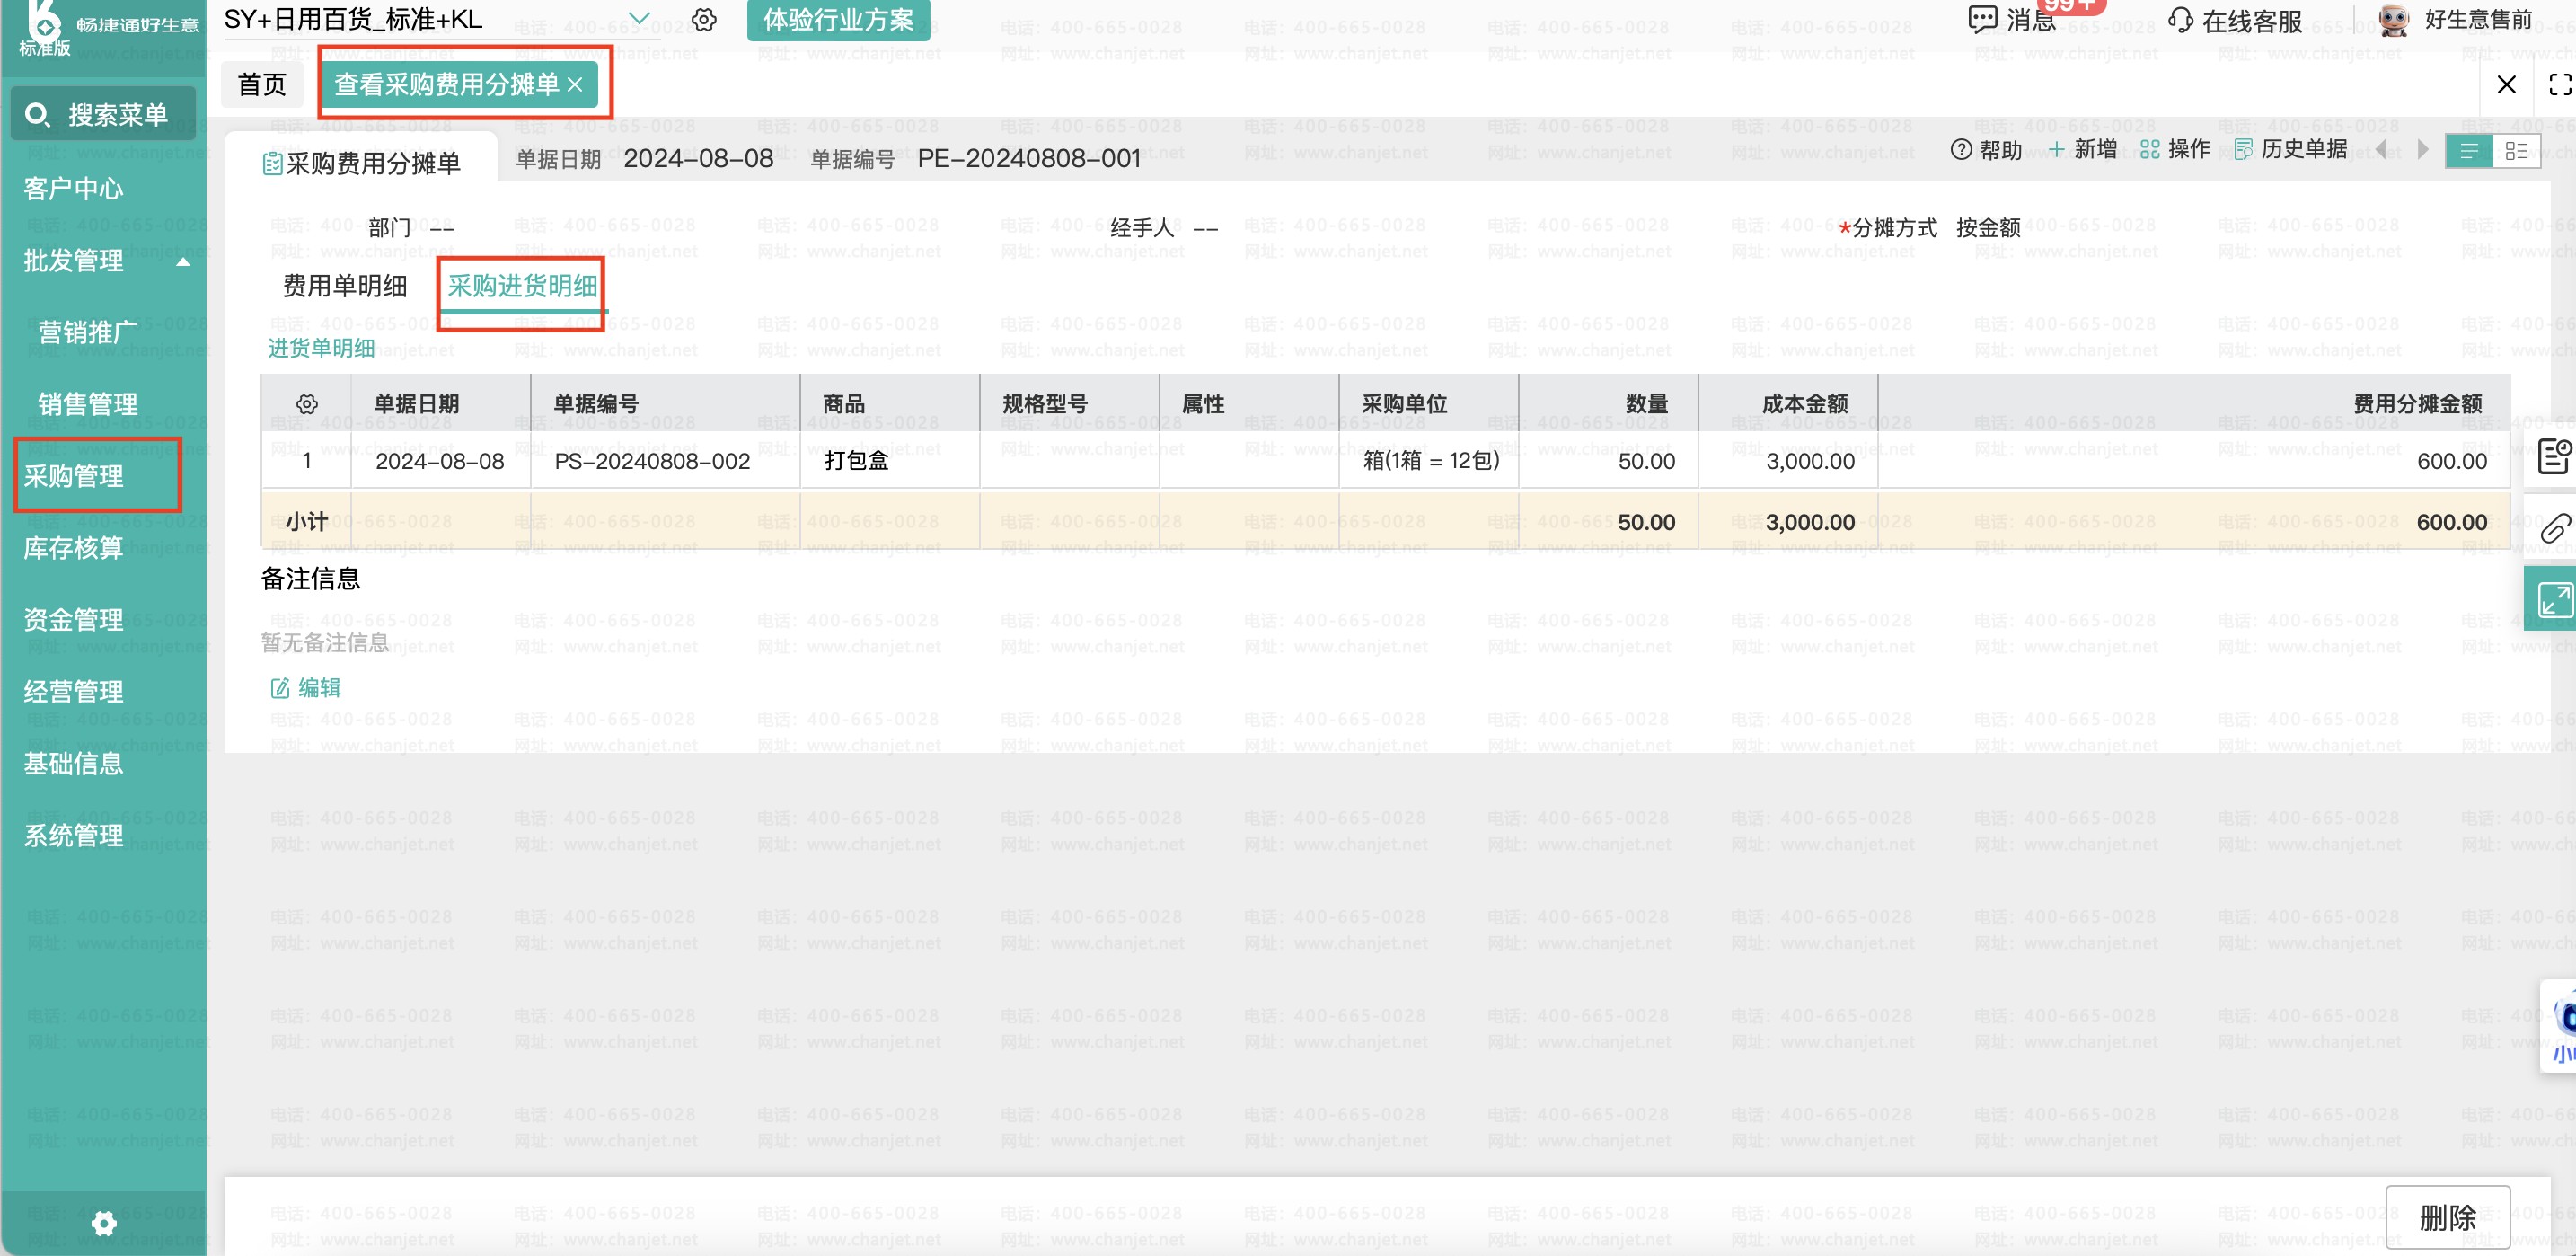Image resolution: width=2576 pixels, height=1256 pixels.
Task: Click the 编辑 remarks edit link
Action: pos(306,688)
